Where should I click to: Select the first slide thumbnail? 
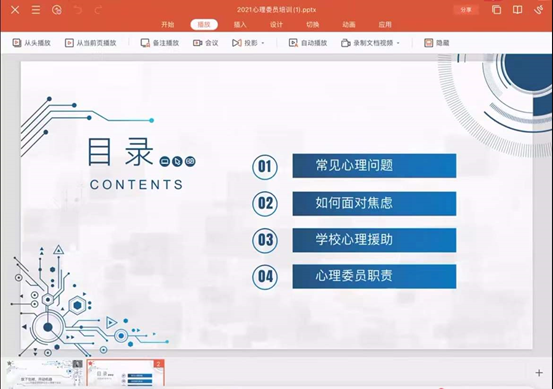[45, 373]
